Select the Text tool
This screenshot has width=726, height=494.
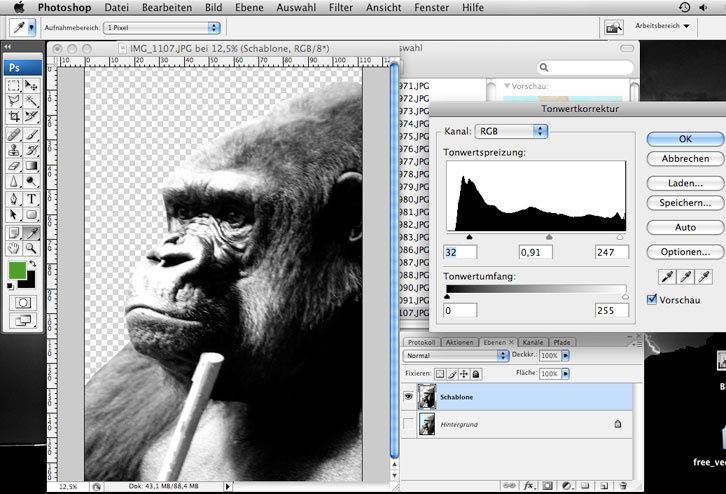click(x=32, y=198)
